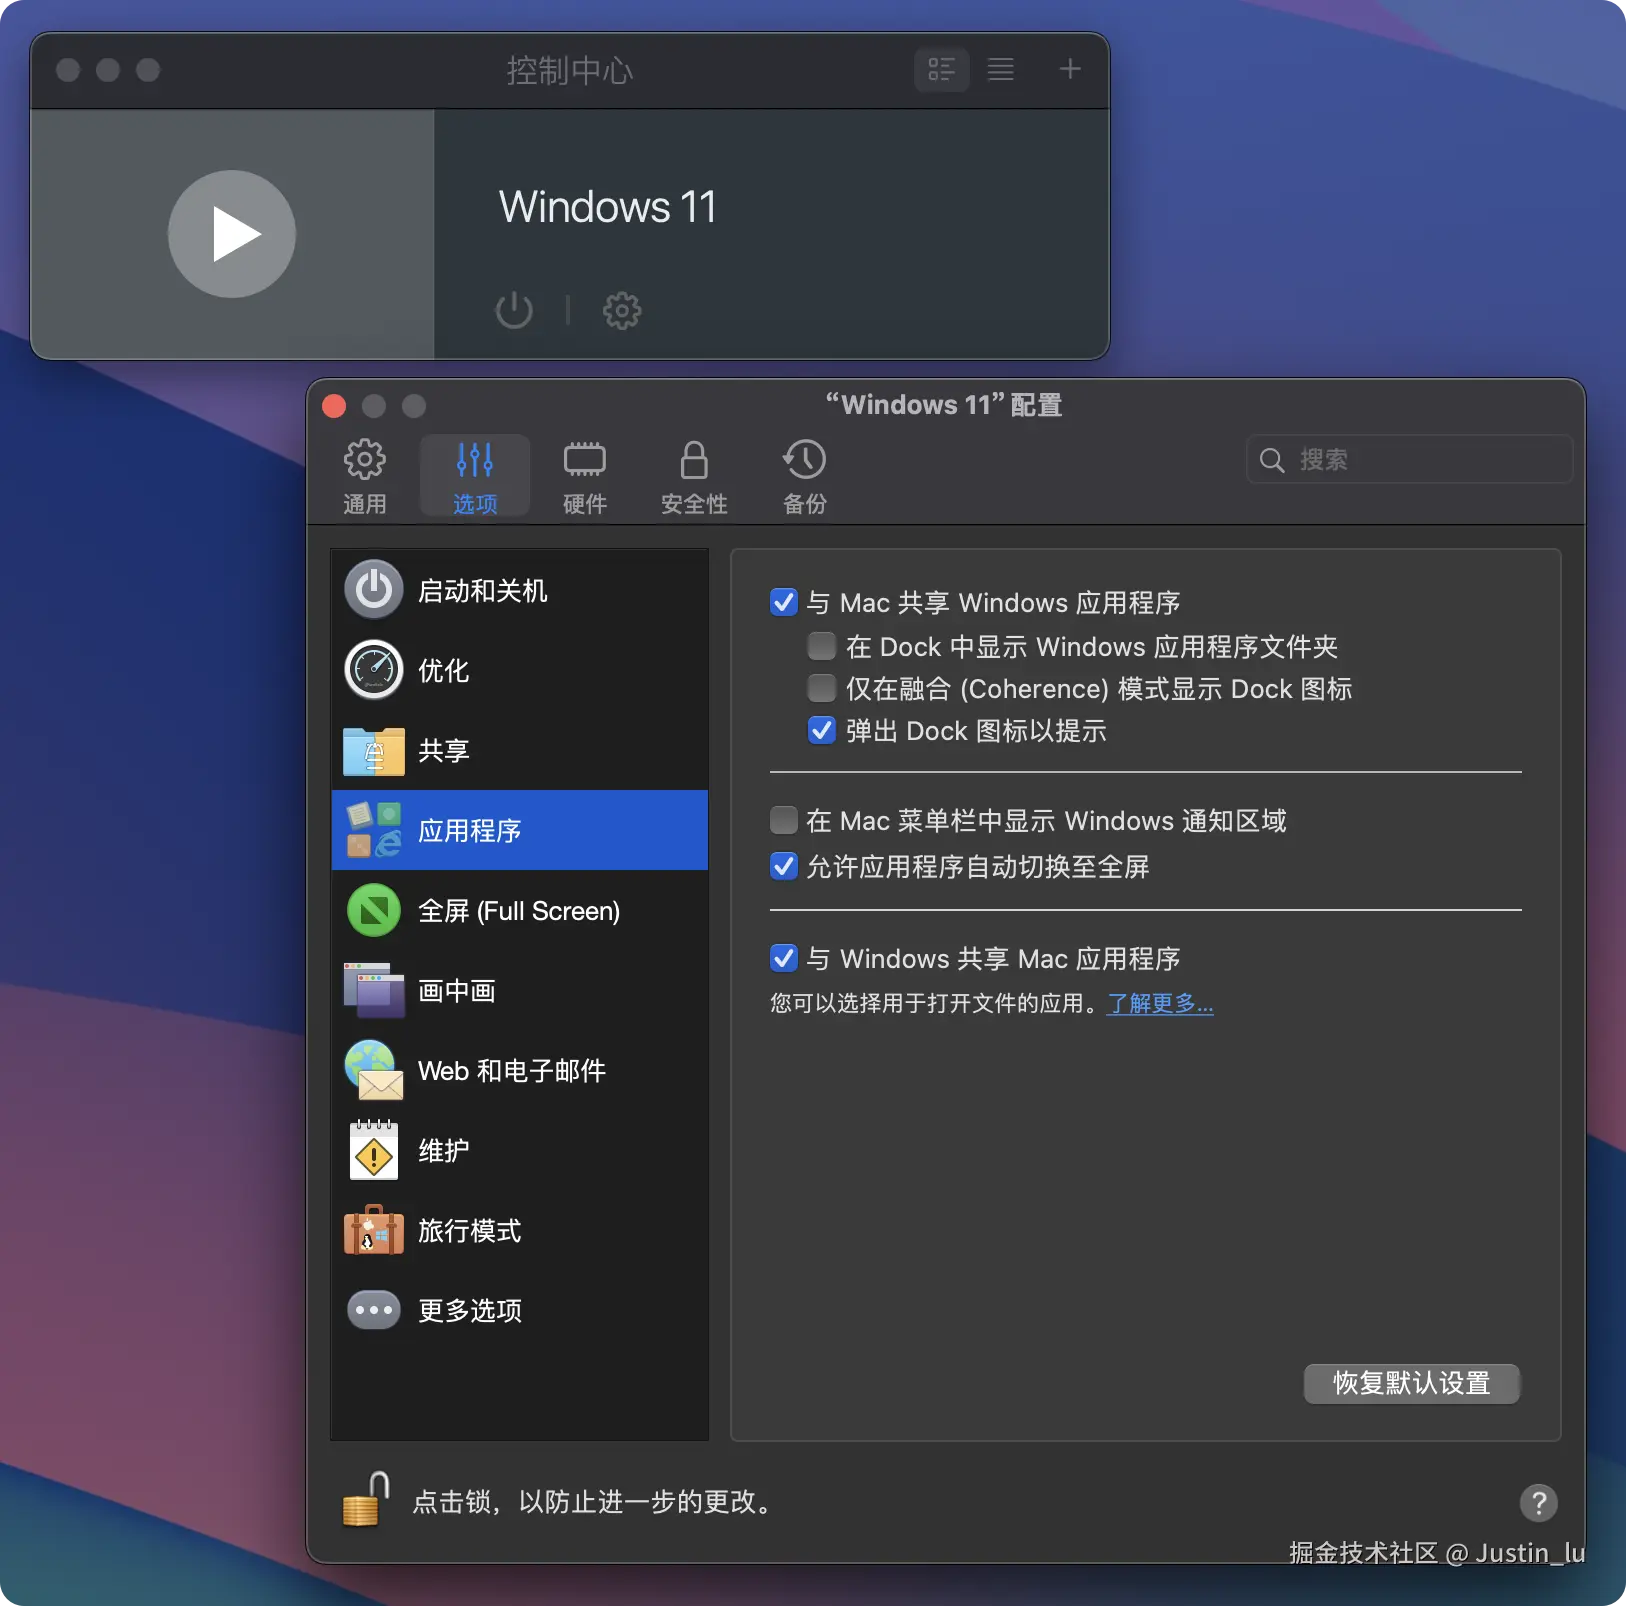Click the 恢复默认设置 button
Viewport: 1626px width, 1606px height.
point(1412,1383)
